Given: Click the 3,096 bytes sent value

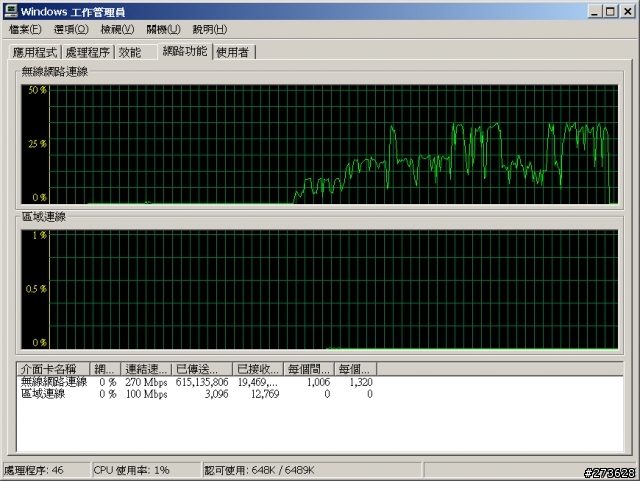Looking at the screenshot, I should (216, 394).
